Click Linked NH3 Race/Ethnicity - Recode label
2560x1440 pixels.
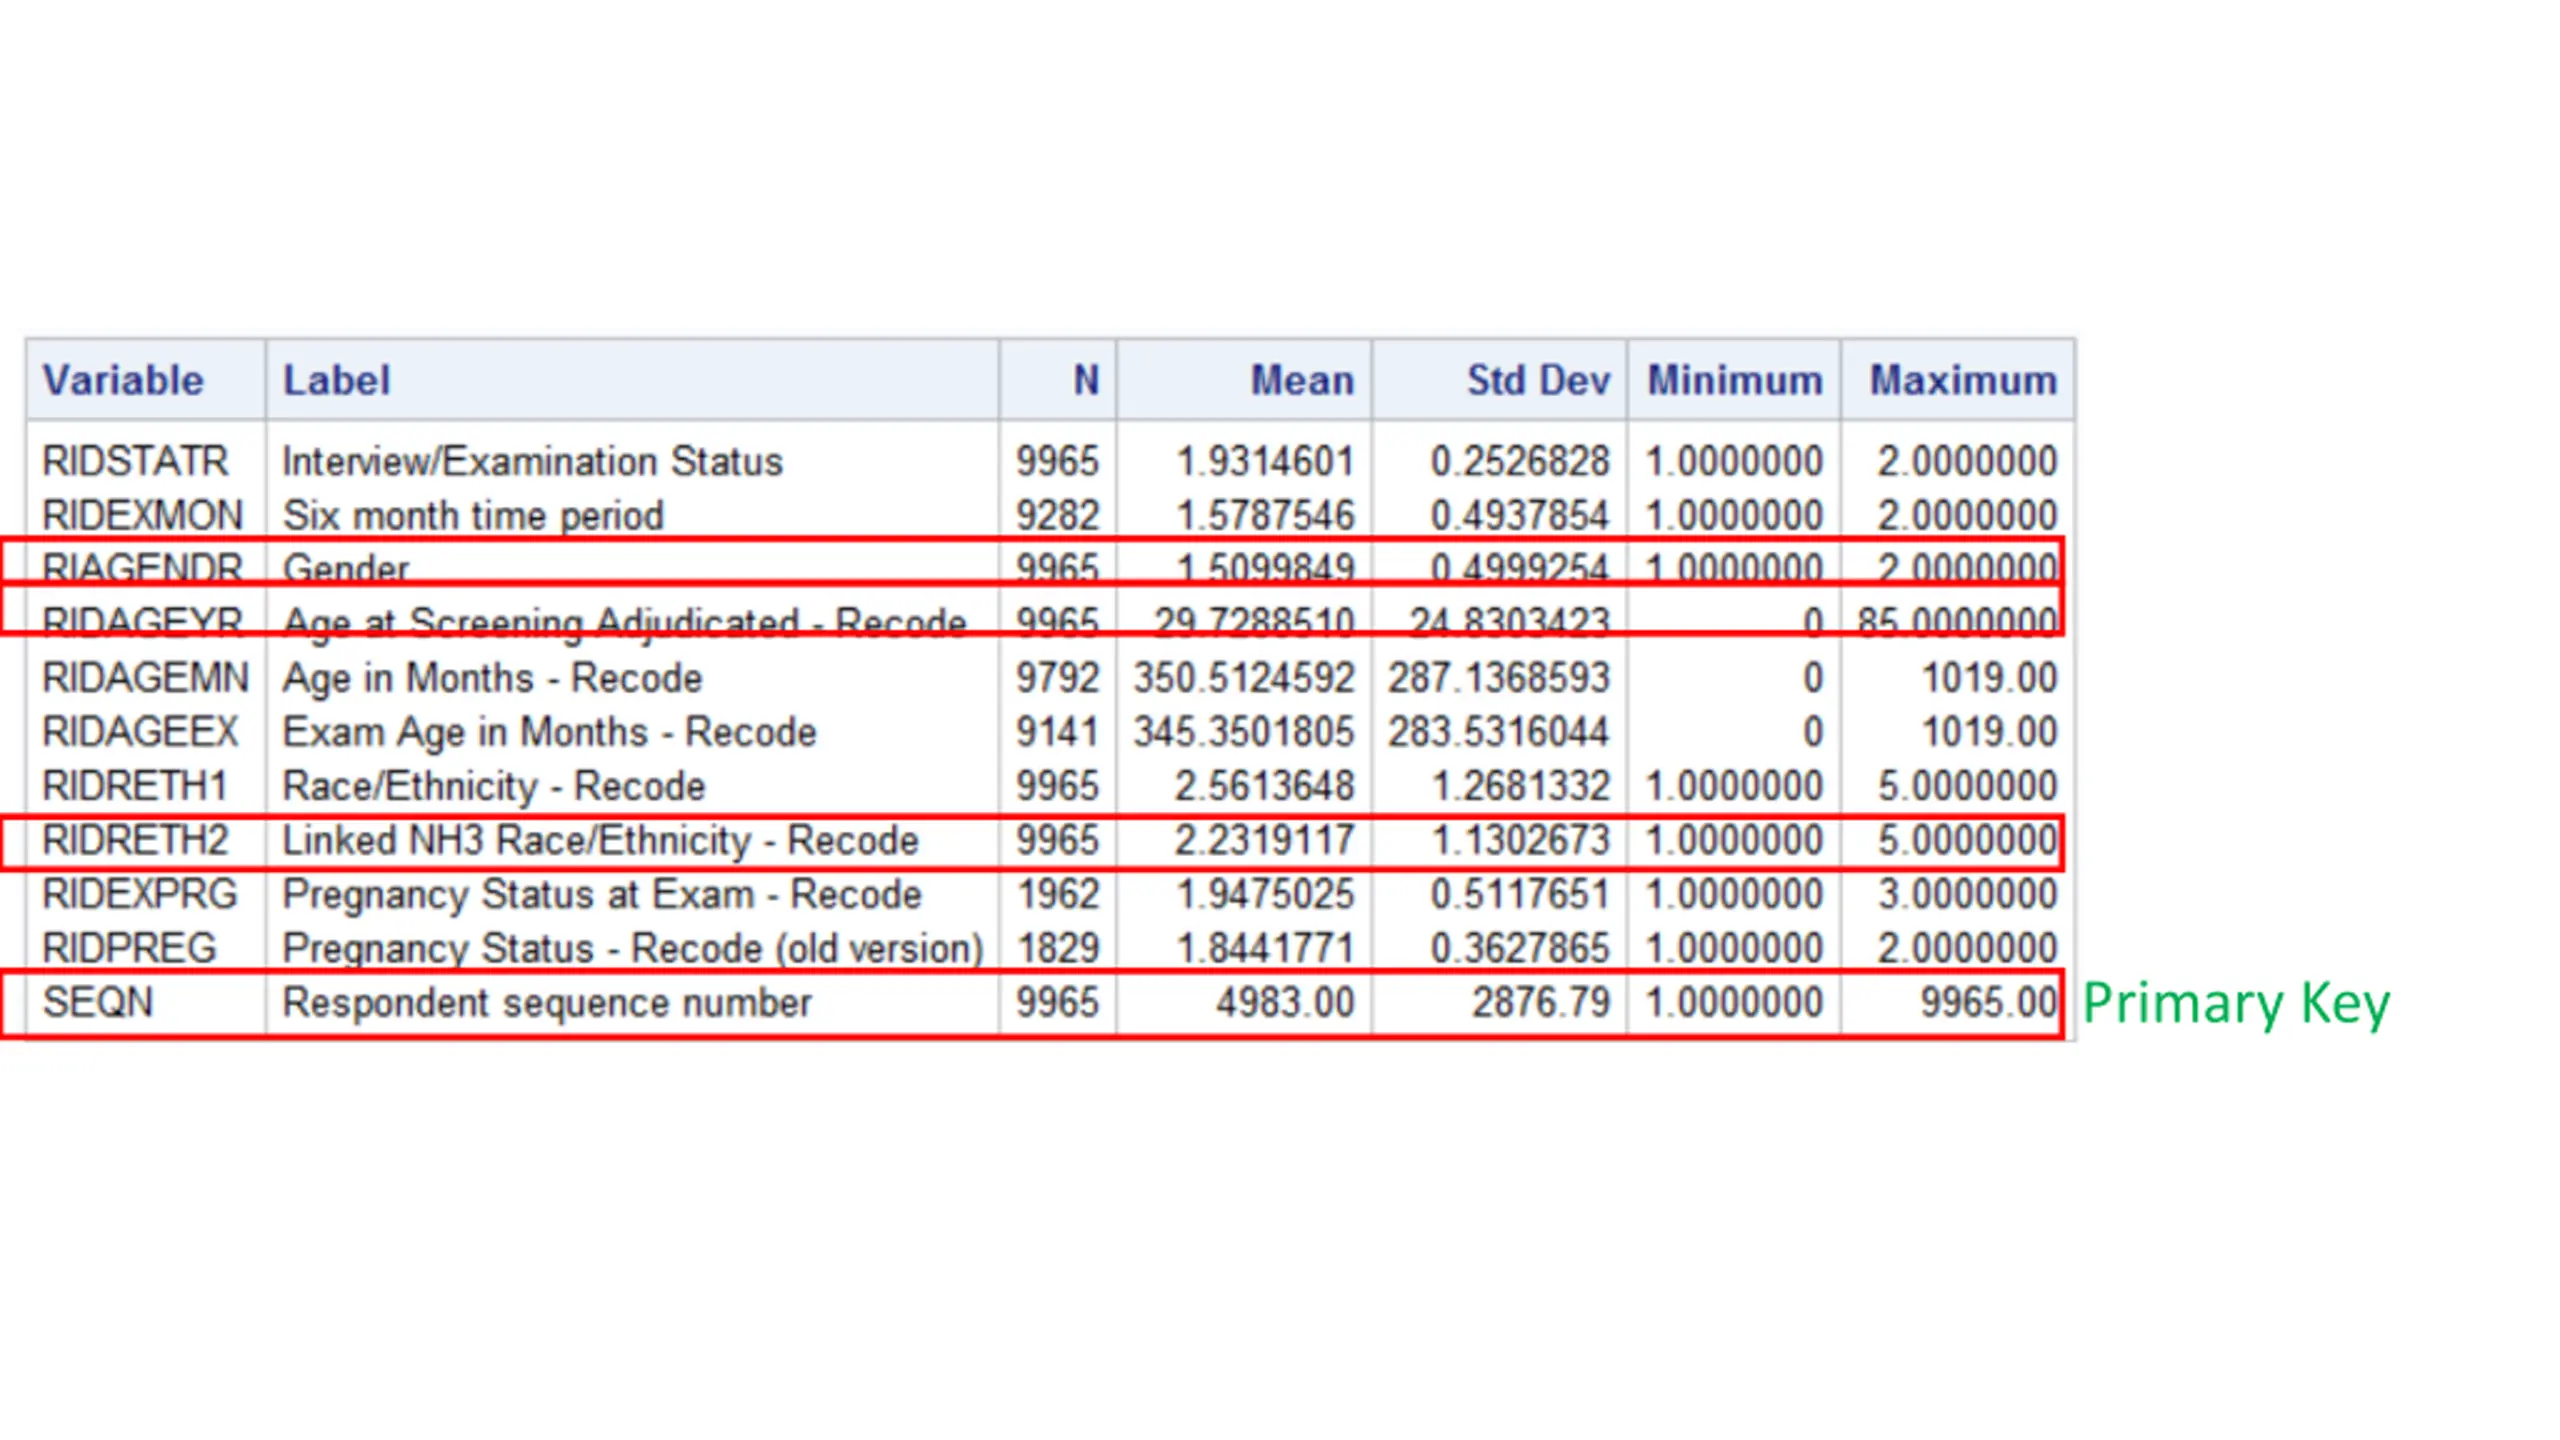pos(600,840)
